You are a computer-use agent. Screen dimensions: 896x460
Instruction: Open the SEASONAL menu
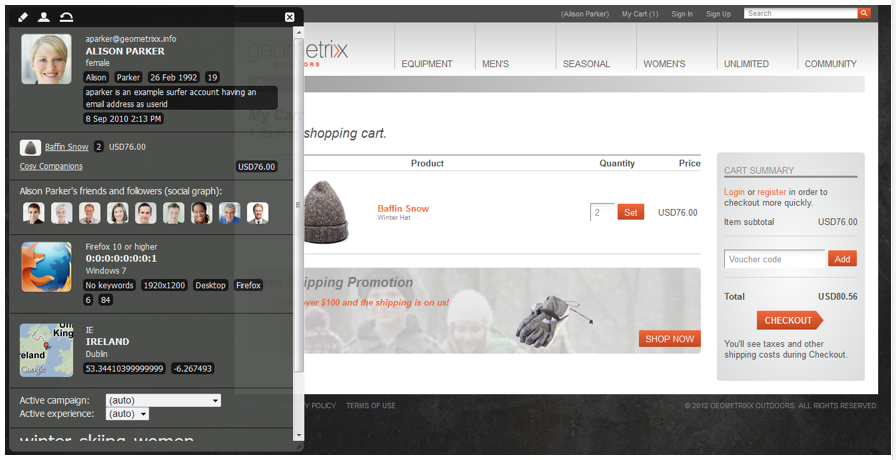(x=586, y=64)
